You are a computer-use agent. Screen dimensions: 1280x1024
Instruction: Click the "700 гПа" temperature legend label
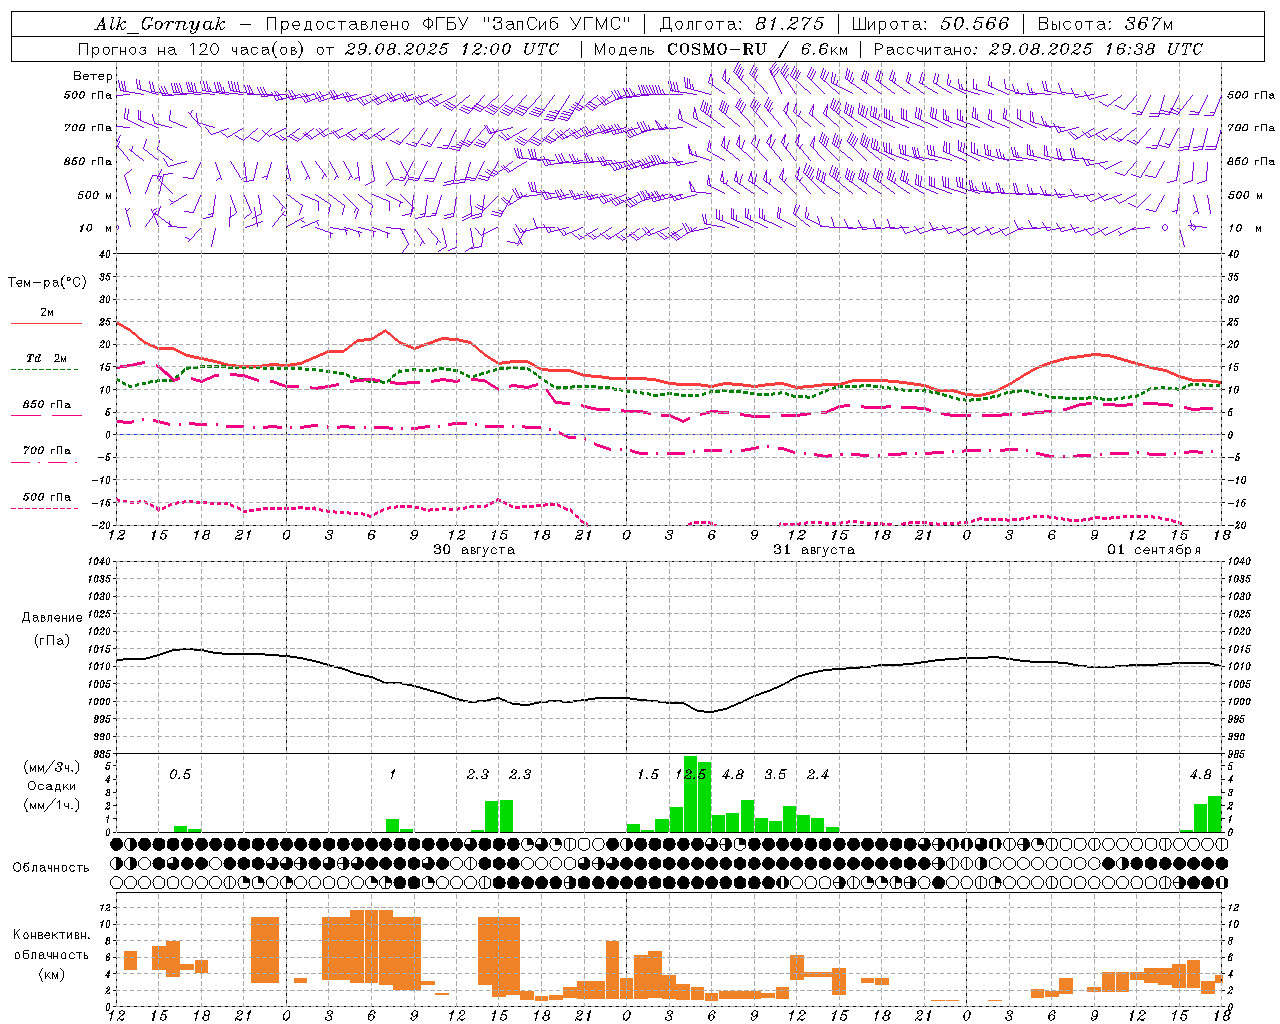pyautogui.click(x=47, y=451)
